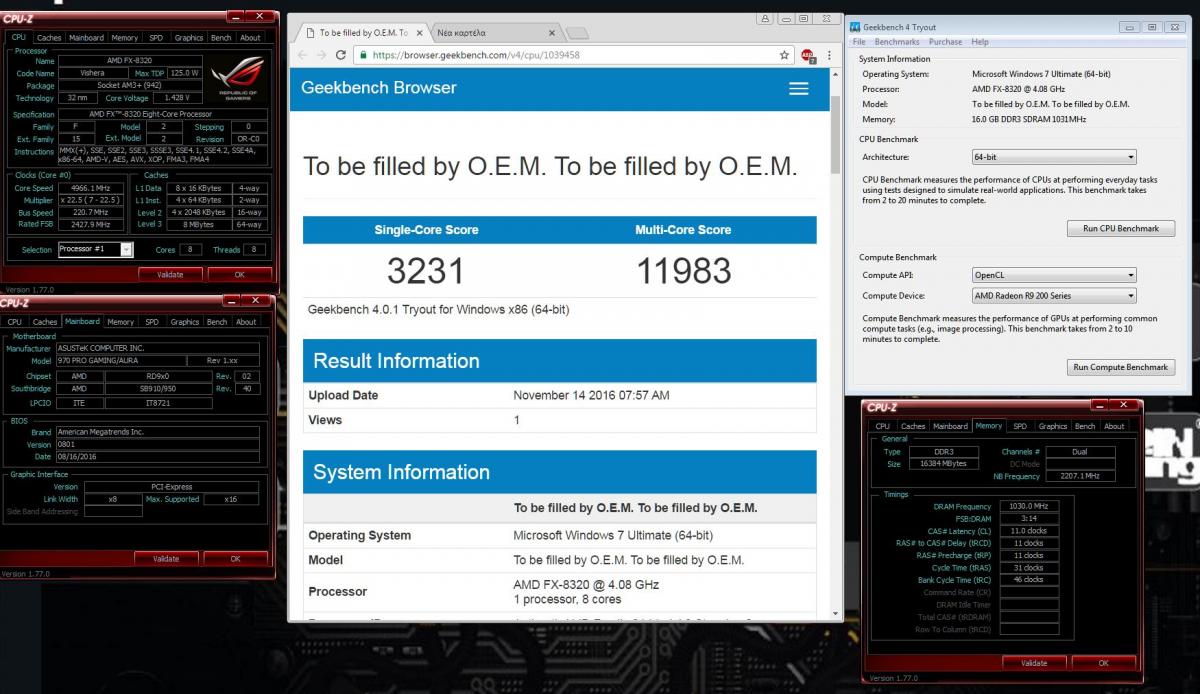Click the 'Geekbench Browser' header link

pyautogui.click(x=379, y=88)
